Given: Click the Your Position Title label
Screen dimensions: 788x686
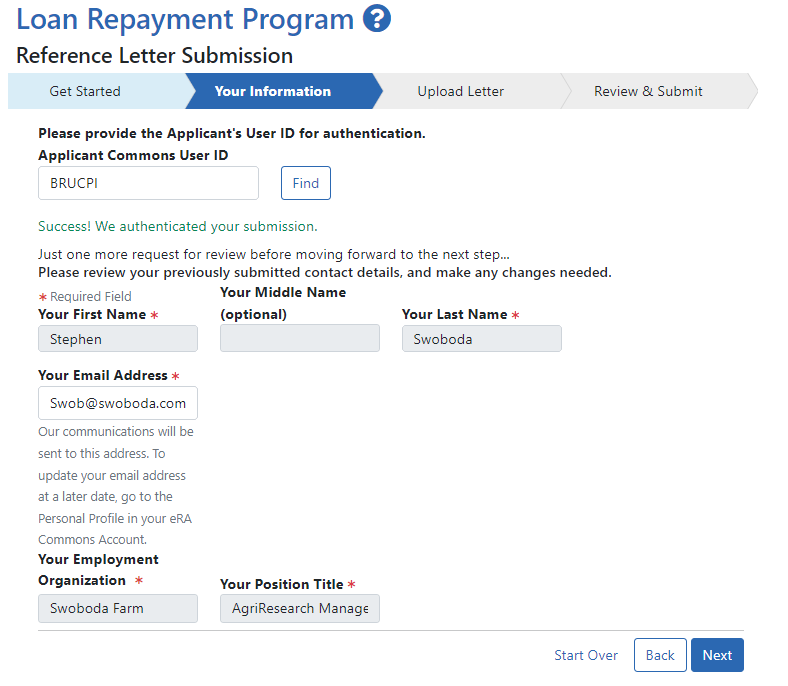Looking at the screenshot, I should [x=282, y=584].
